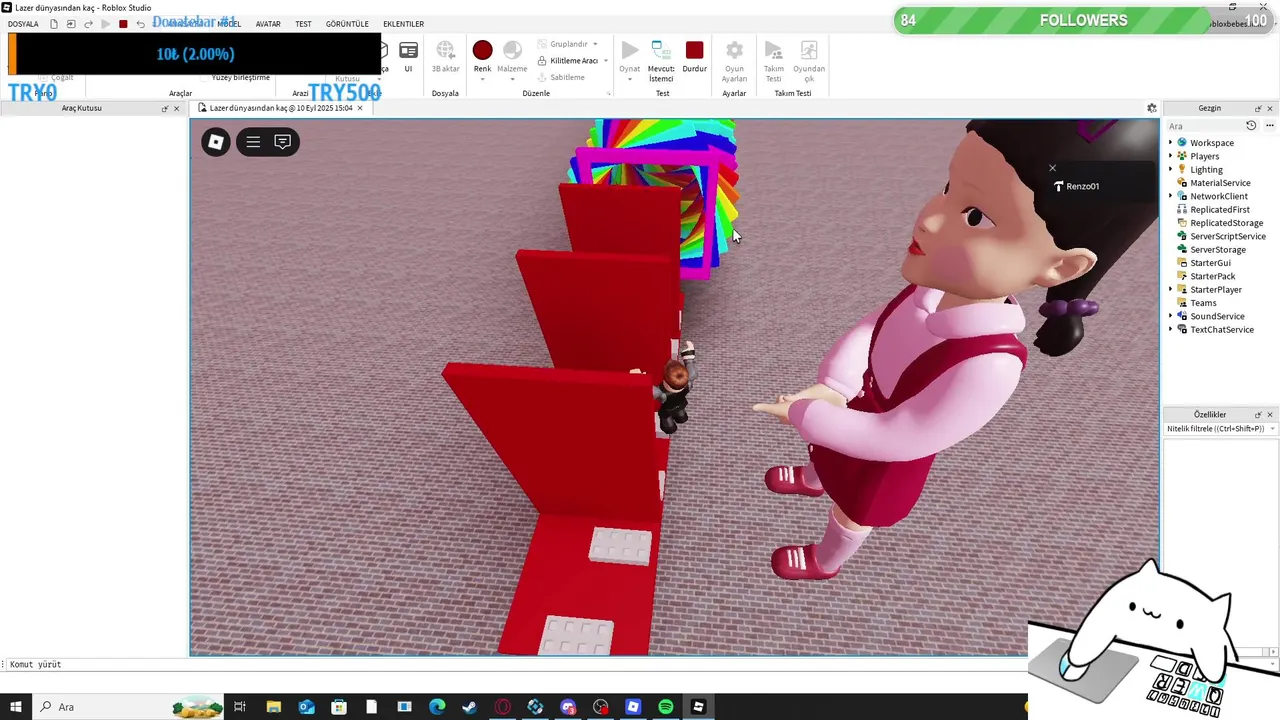This screenshot has height=720, width=1280.
Task: Undock the Özellikler panel
Action: 1258,414
